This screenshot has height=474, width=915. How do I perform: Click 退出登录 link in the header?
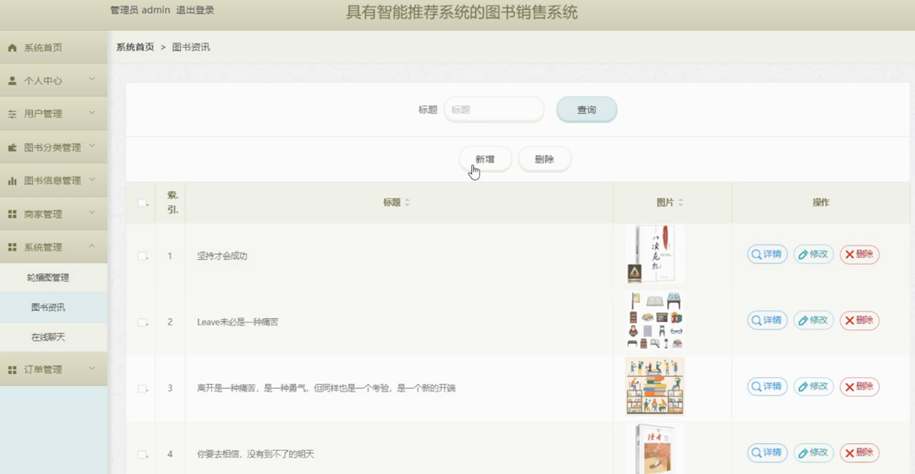tap(195, 10)
